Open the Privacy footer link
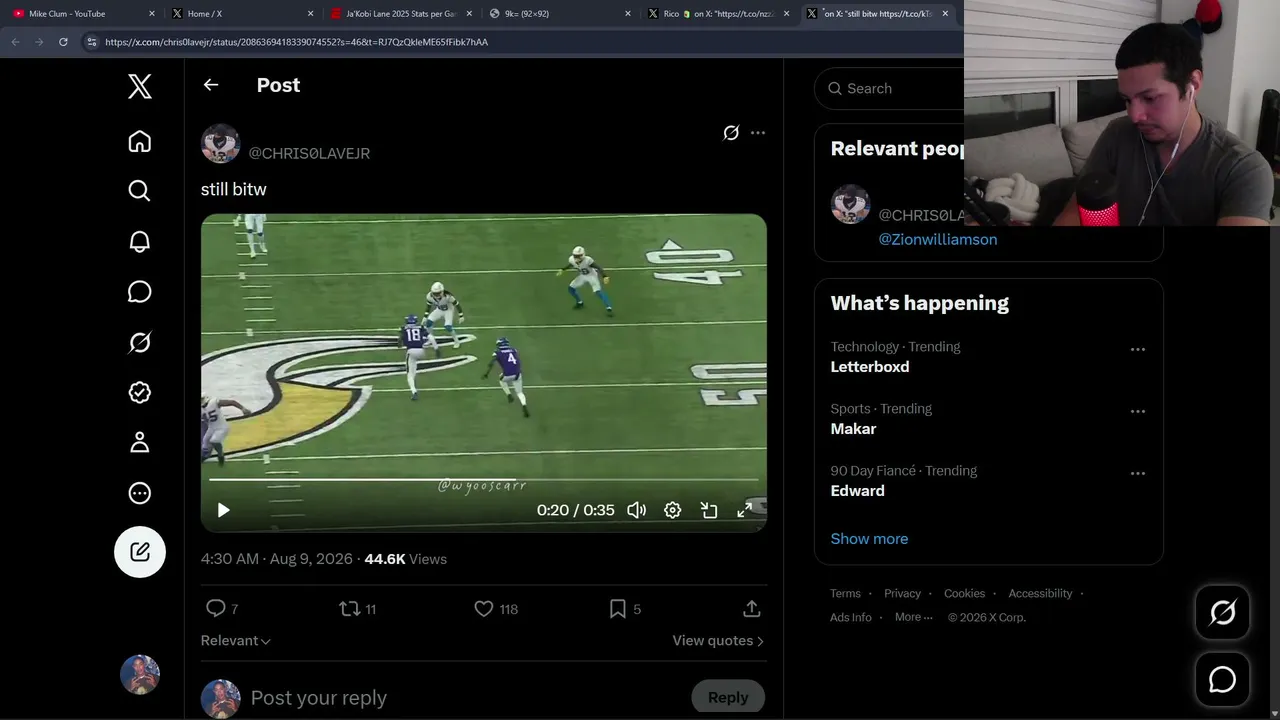Viewport: 1280px width, 720px height. tap(902, 593)
